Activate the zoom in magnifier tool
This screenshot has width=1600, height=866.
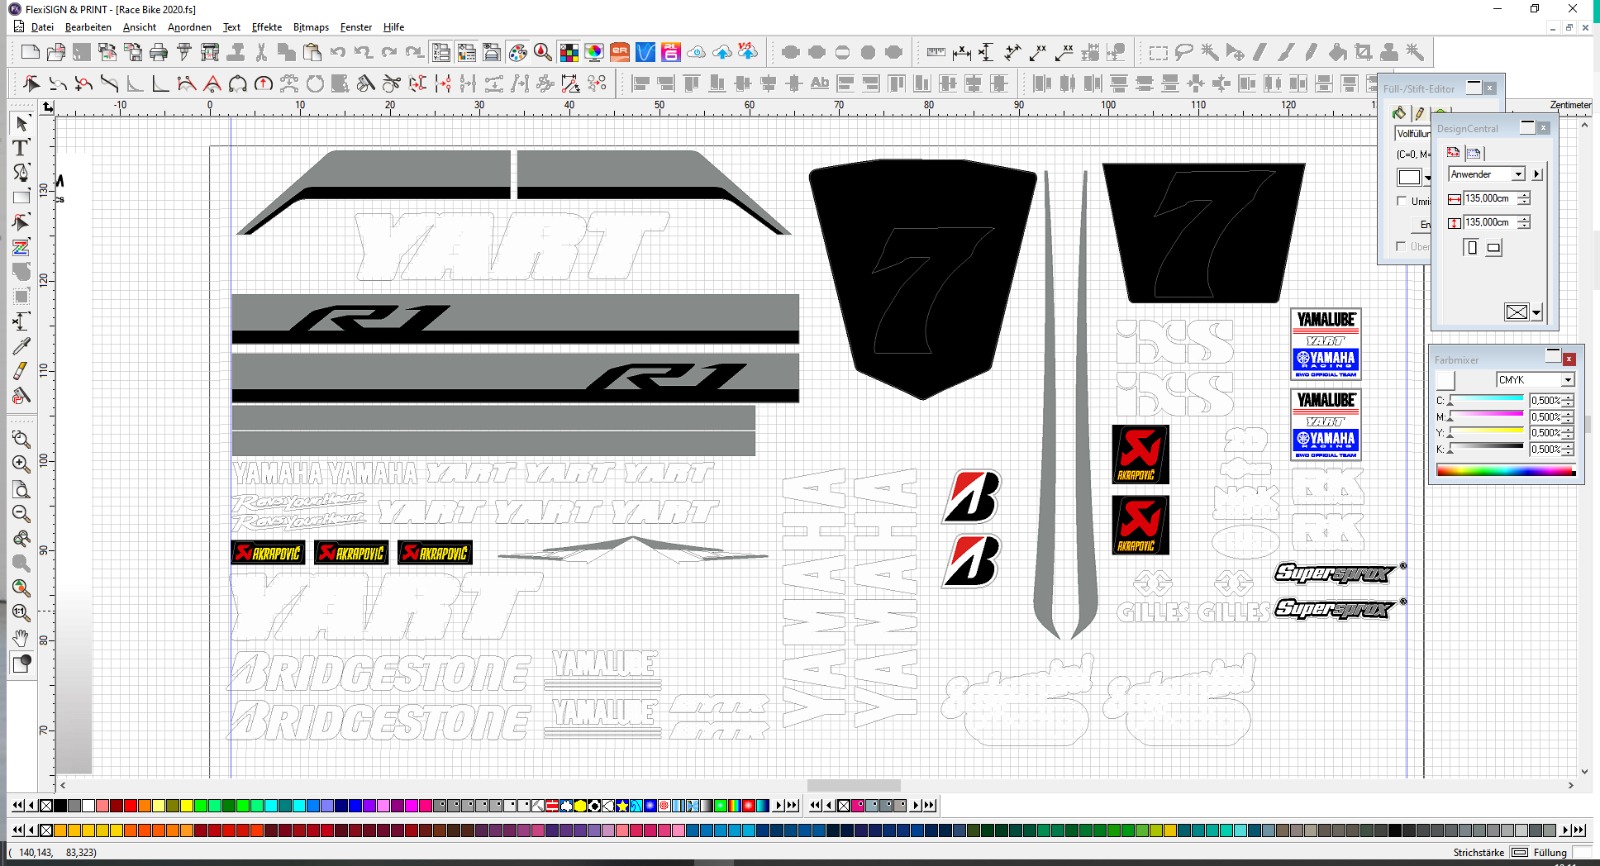(21, 464)
